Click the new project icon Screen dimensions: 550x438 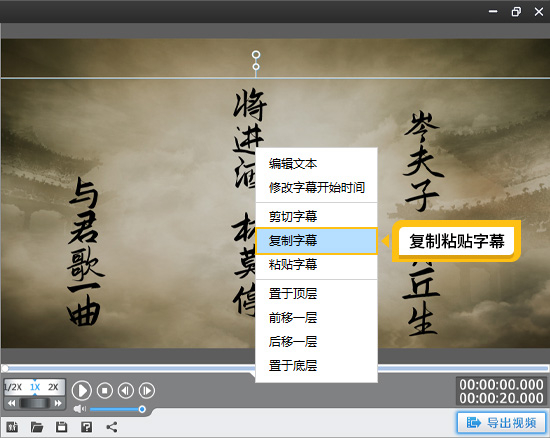click(x=12, y=427)
